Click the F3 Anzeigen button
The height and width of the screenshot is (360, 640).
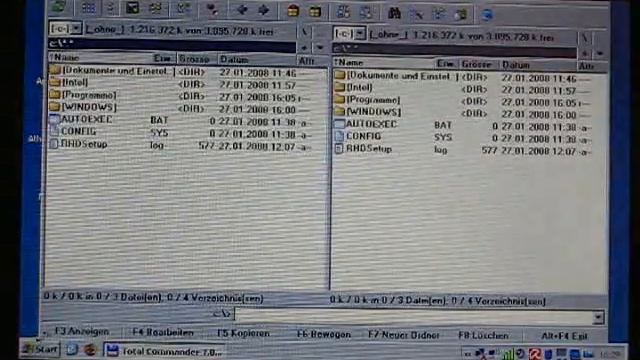[81, 331]
